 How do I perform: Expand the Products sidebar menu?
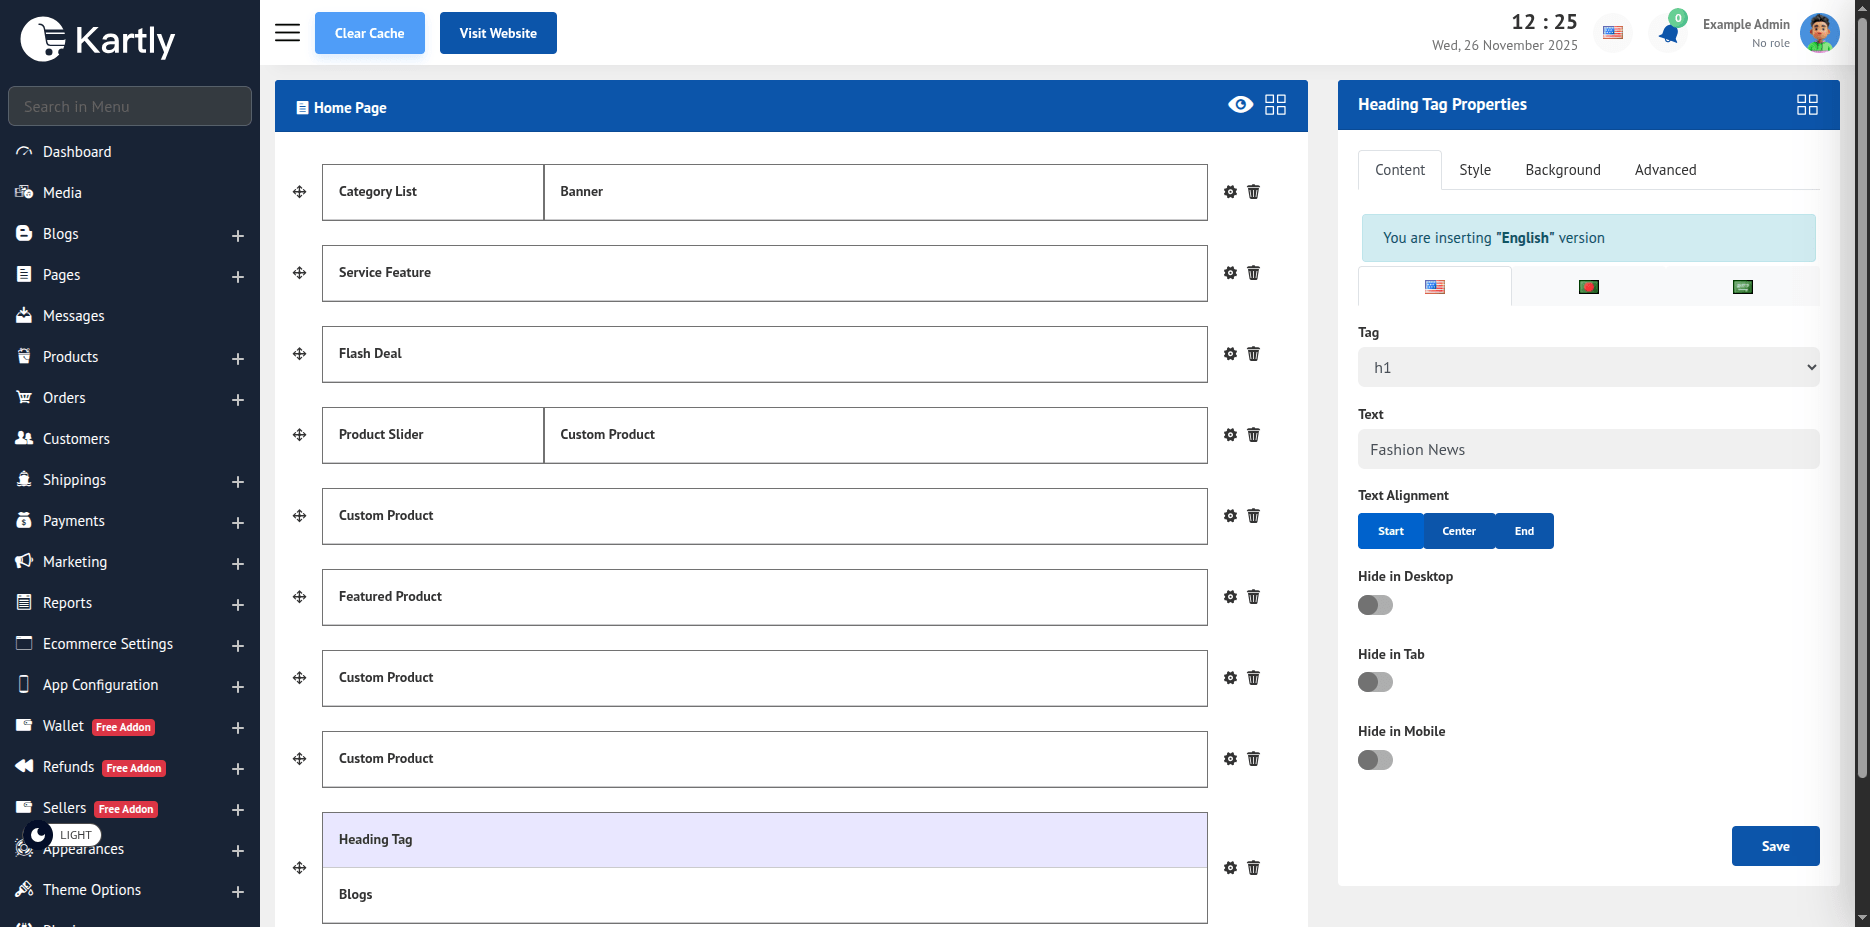(237, 358)
